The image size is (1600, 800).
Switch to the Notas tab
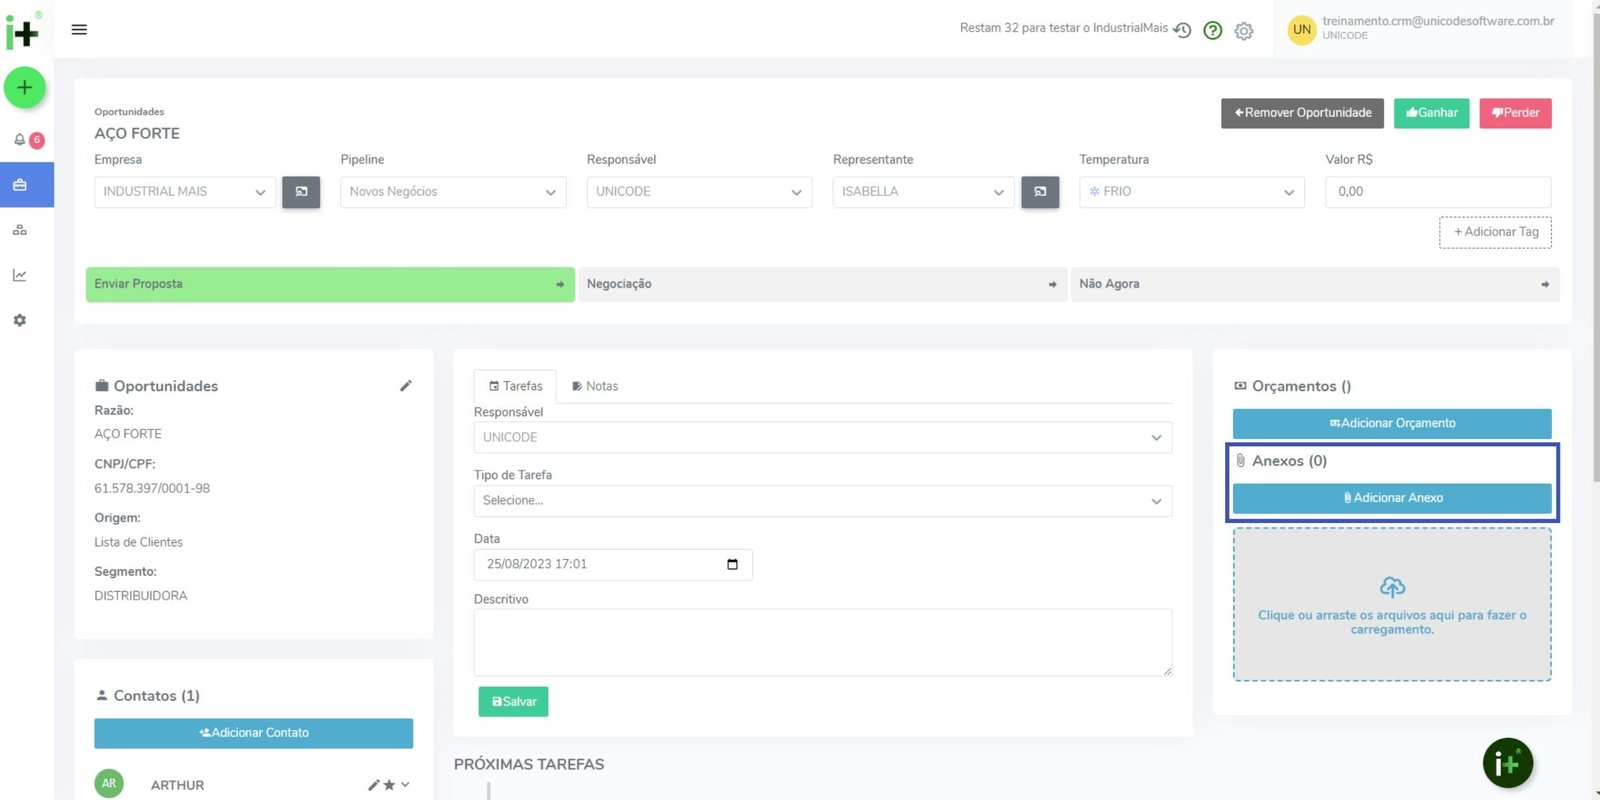(x=595, y=386)
